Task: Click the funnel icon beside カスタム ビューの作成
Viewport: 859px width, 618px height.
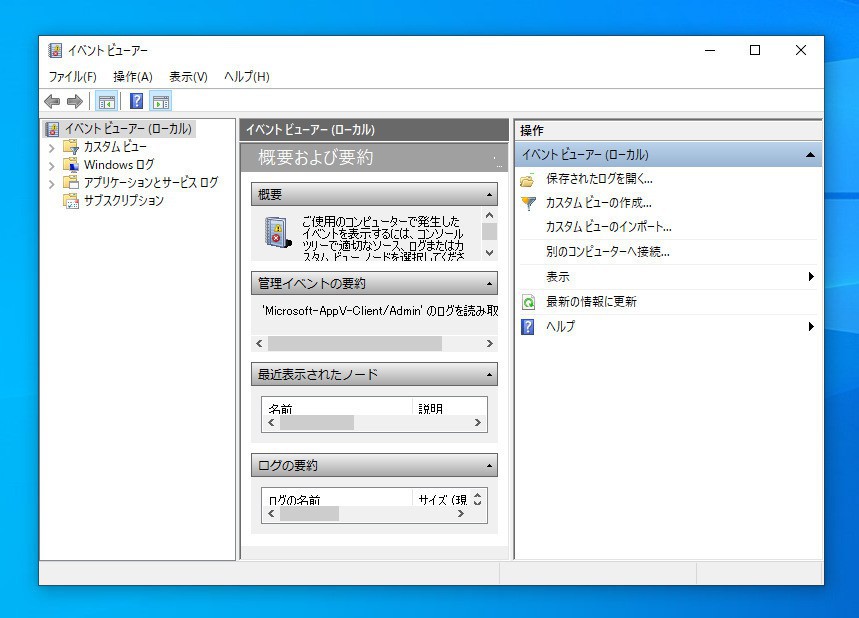Action: (x=528, y=203)
